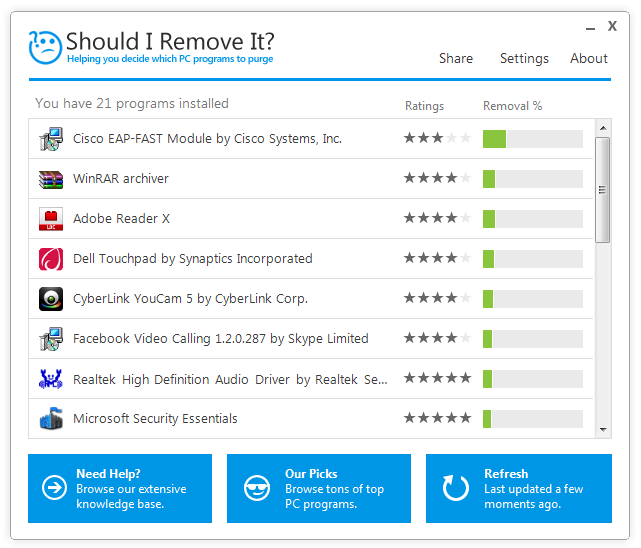Click the Realtek audio driver removal bar

coord(533,379)
